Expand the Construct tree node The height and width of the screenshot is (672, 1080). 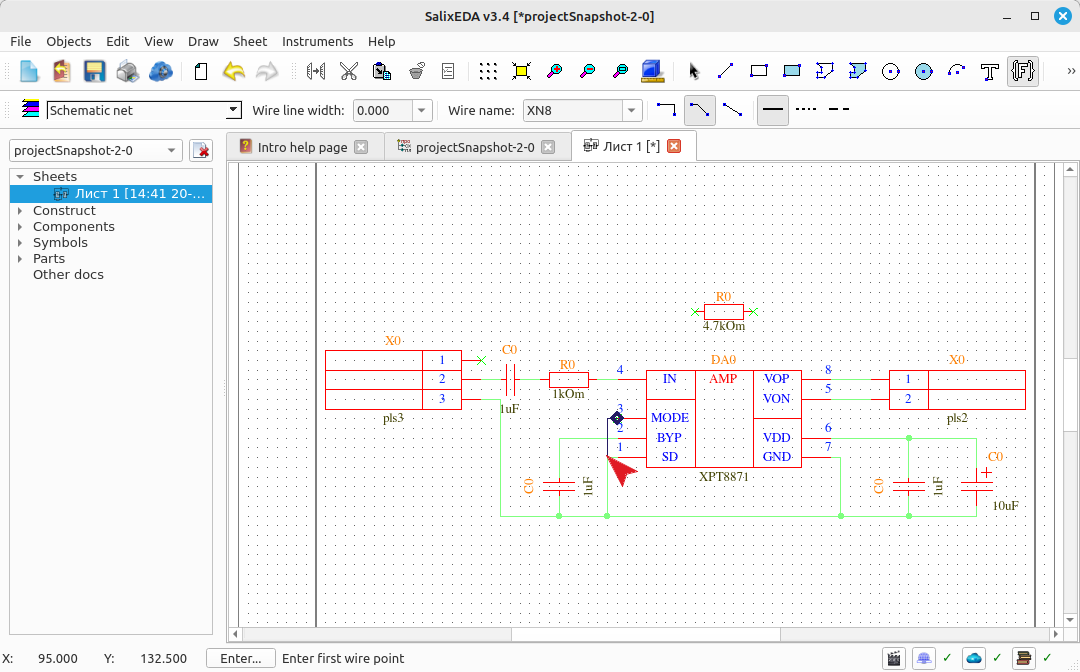pos(20,211)
